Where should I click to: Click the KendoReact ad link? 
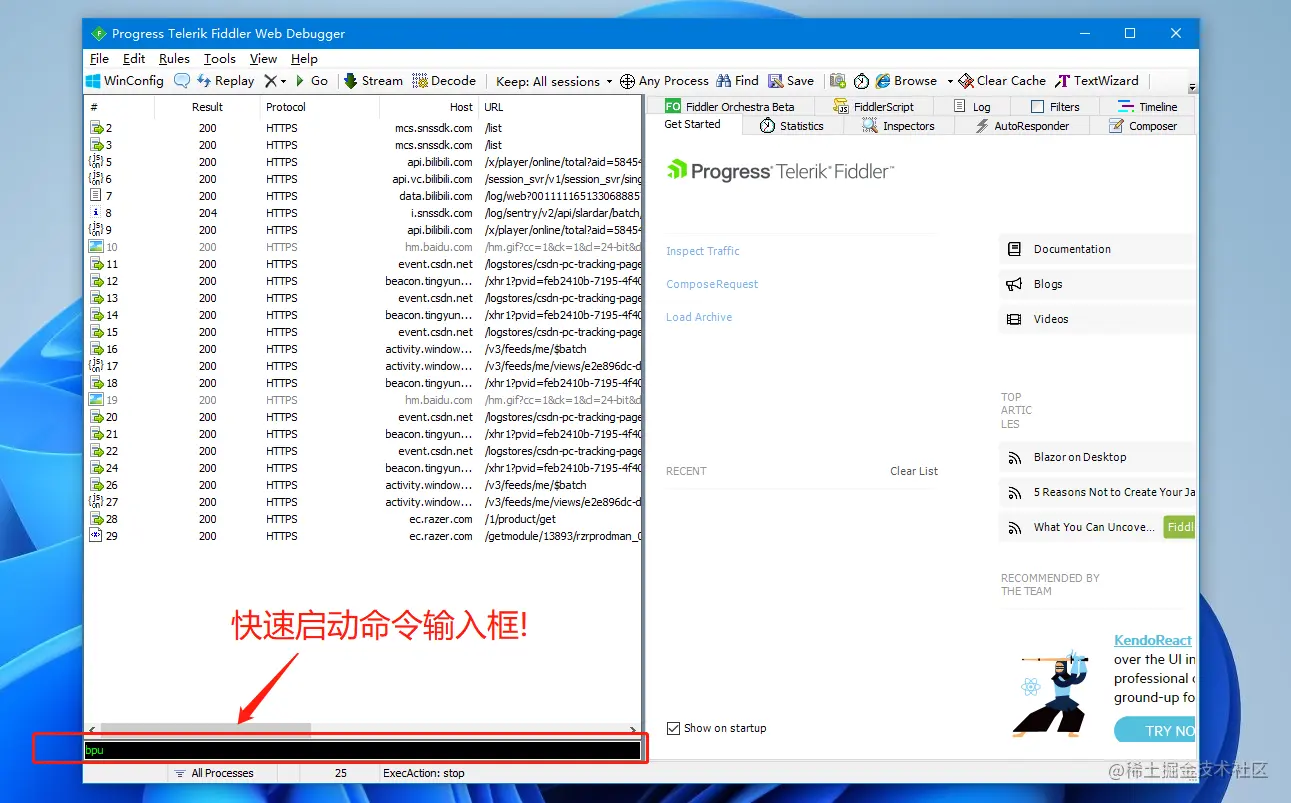[x=1153, y=640]
